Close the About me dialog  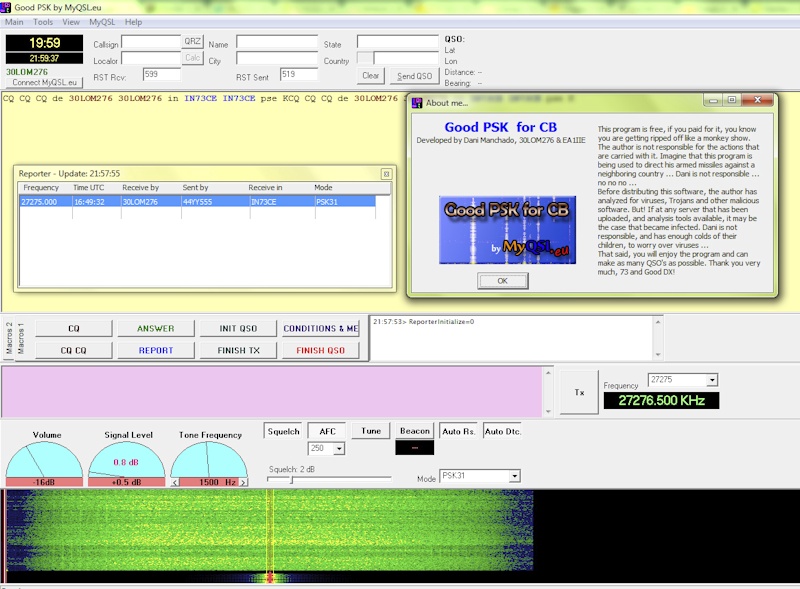coord(757,100)
